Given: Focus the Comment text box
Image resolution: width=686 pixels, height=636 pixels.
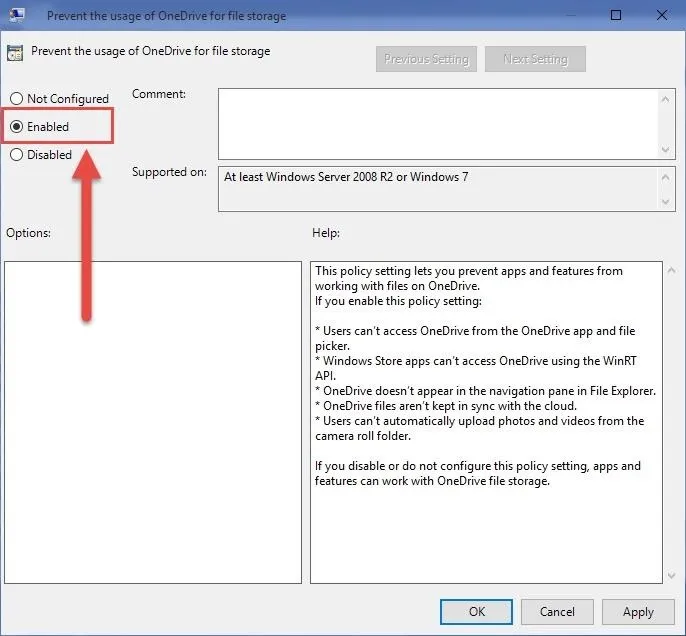Looking at the screenshot, I should pyautogui.click(x=438, y=124).
